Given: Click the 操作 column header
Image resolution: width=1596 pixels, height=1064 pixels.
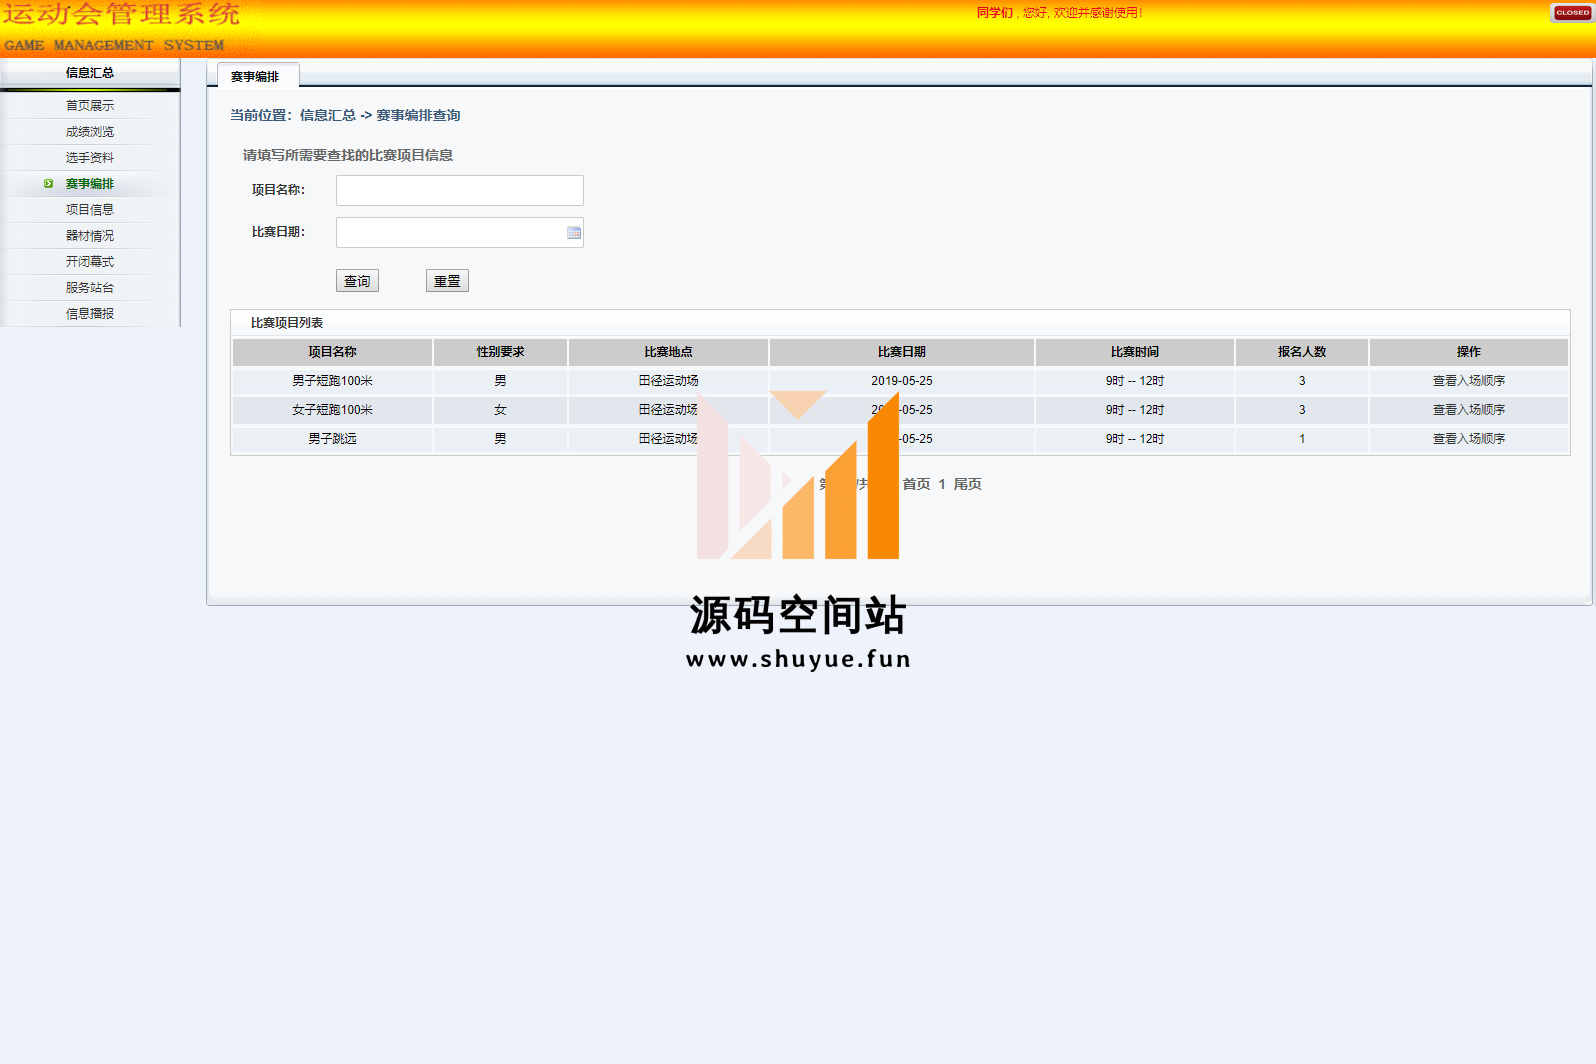Looking at the screenshot, I should (1469, 352).
